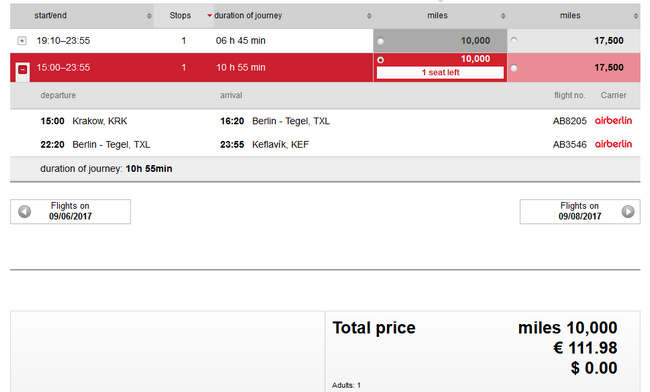Click 'Adults: 1' label
Viewport: 650px width, 392px height.
[x=346, y=385]
